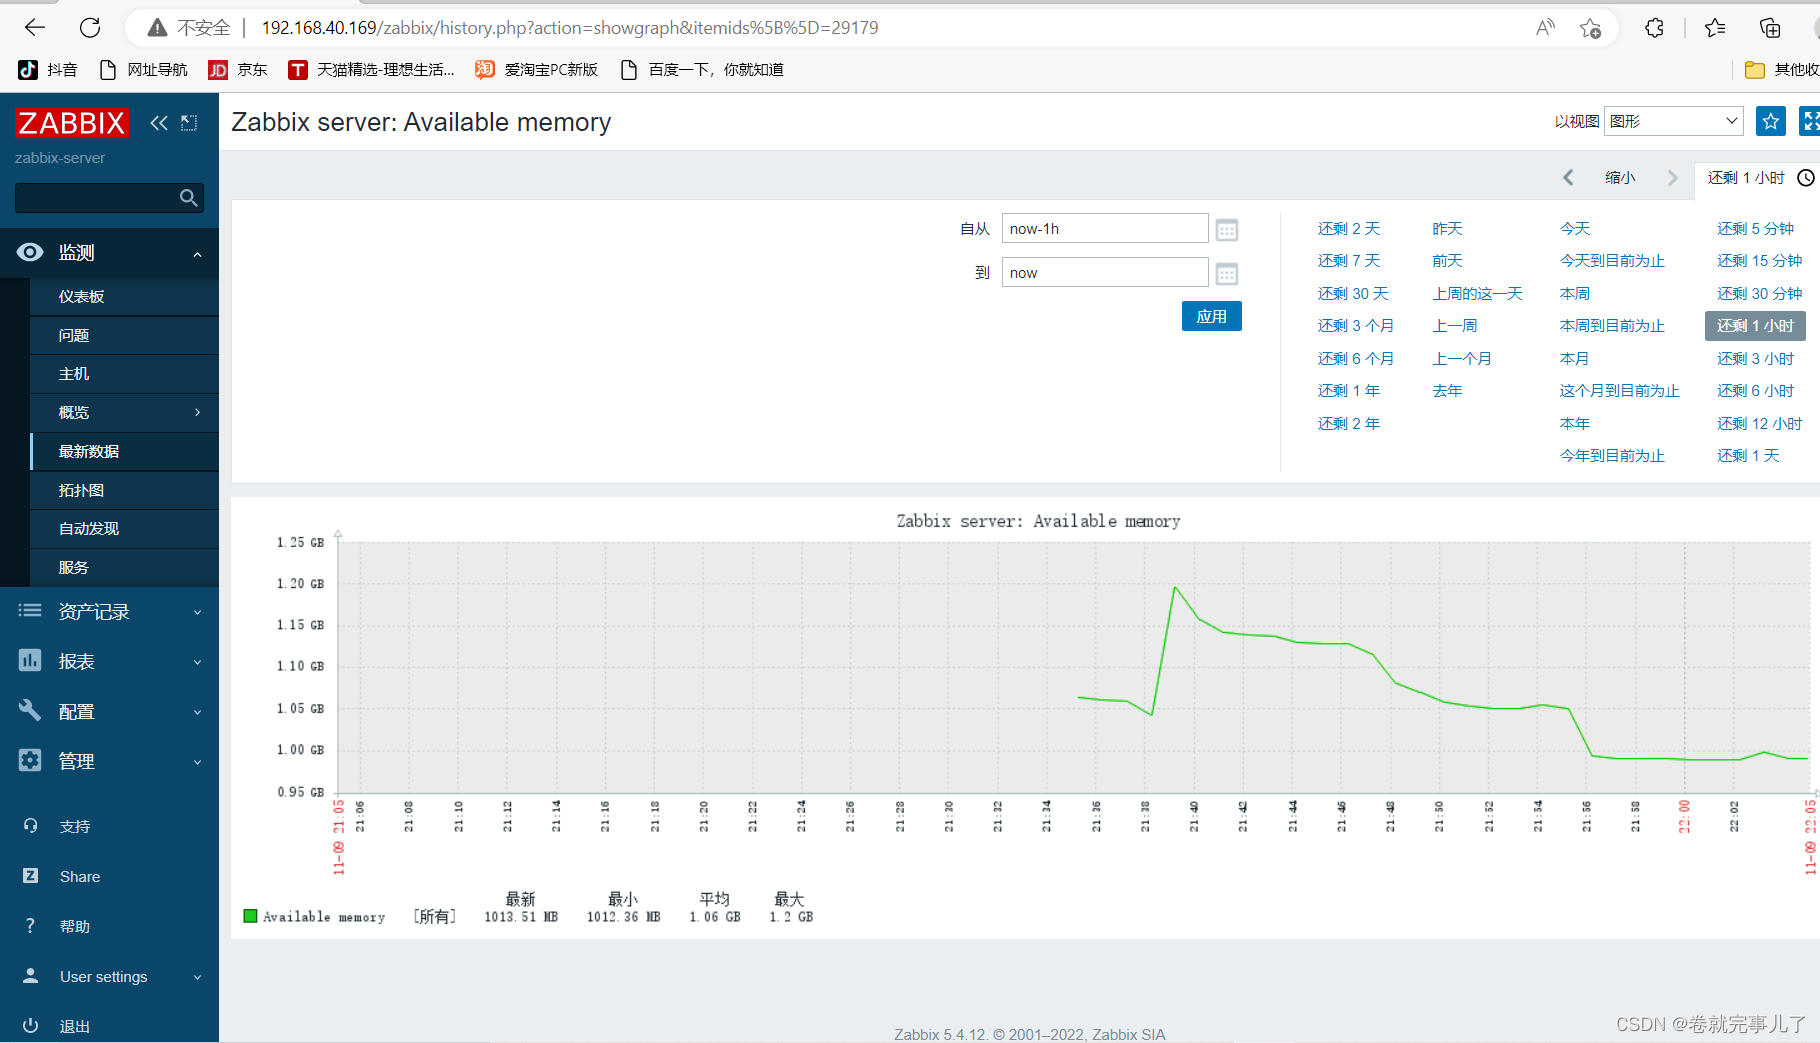Open browser collections icon
This screenshot has width=1820, height=1043.
(x=1770, y=28)
